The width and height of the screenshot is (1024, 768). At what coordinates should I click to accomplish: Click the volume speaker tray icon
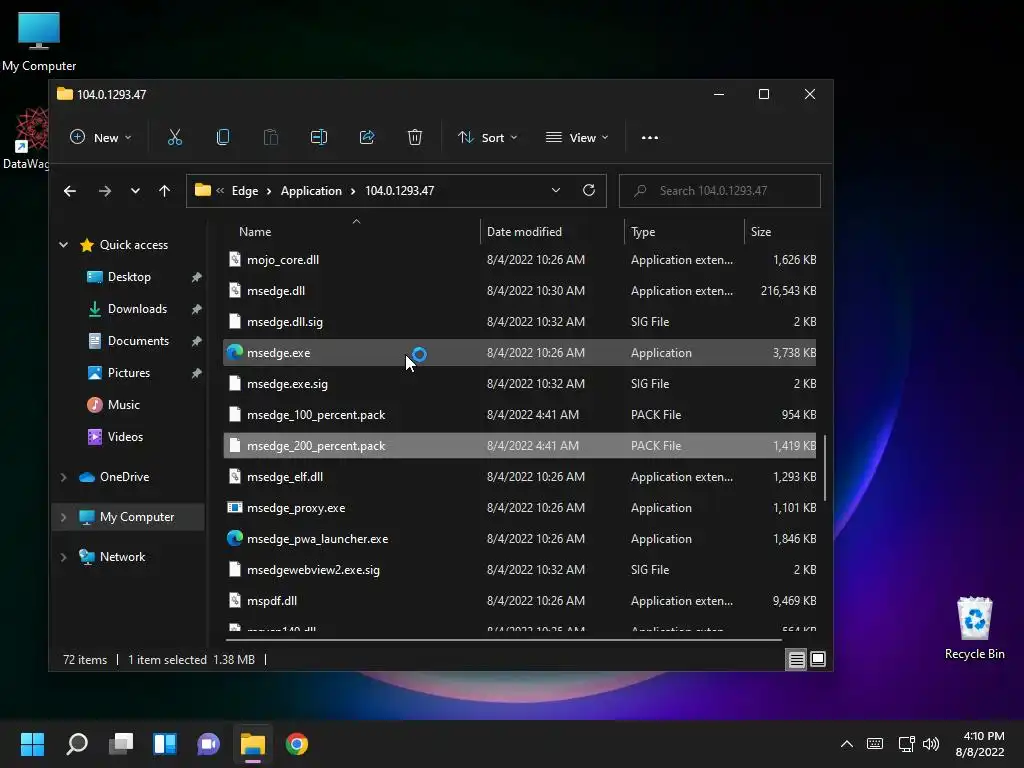point(931,744)
